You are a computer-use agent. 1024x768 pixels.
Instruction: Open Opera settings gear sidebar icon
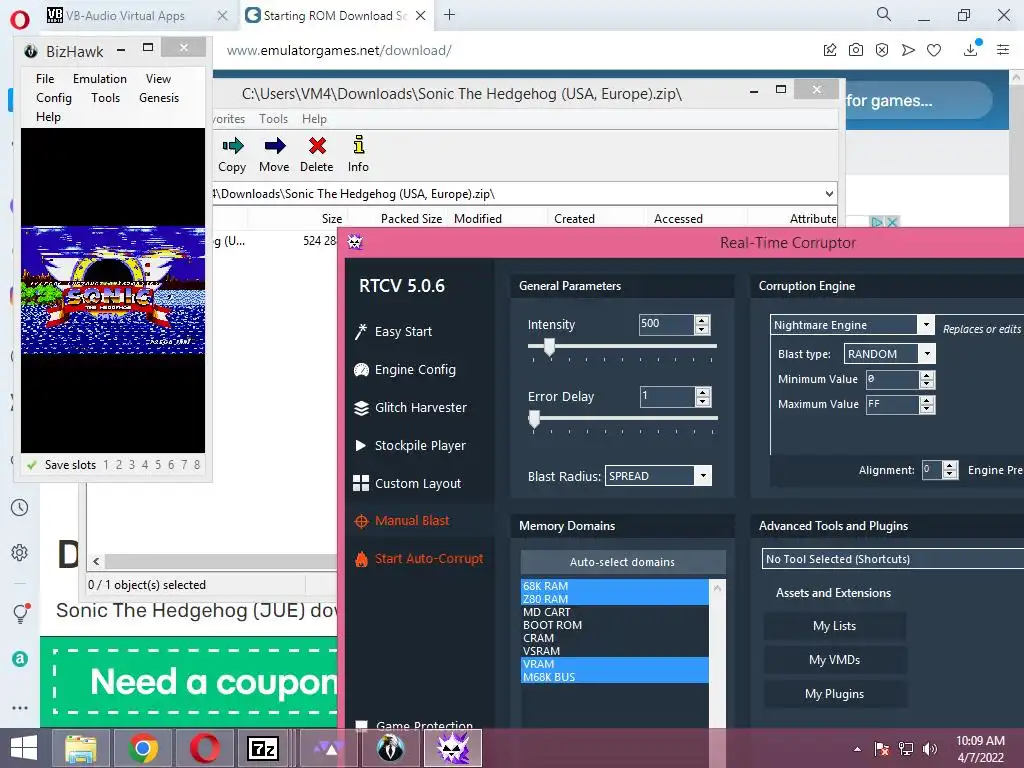tap(20, 552)
